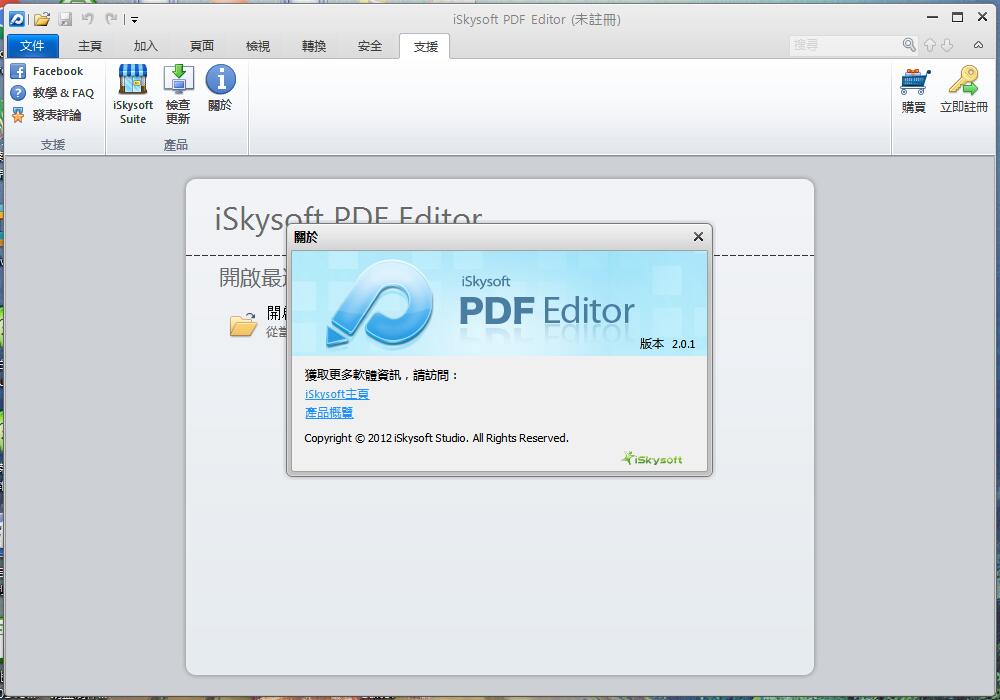
Task: Click into the 搜尋 search field
Action: [845, 45]
